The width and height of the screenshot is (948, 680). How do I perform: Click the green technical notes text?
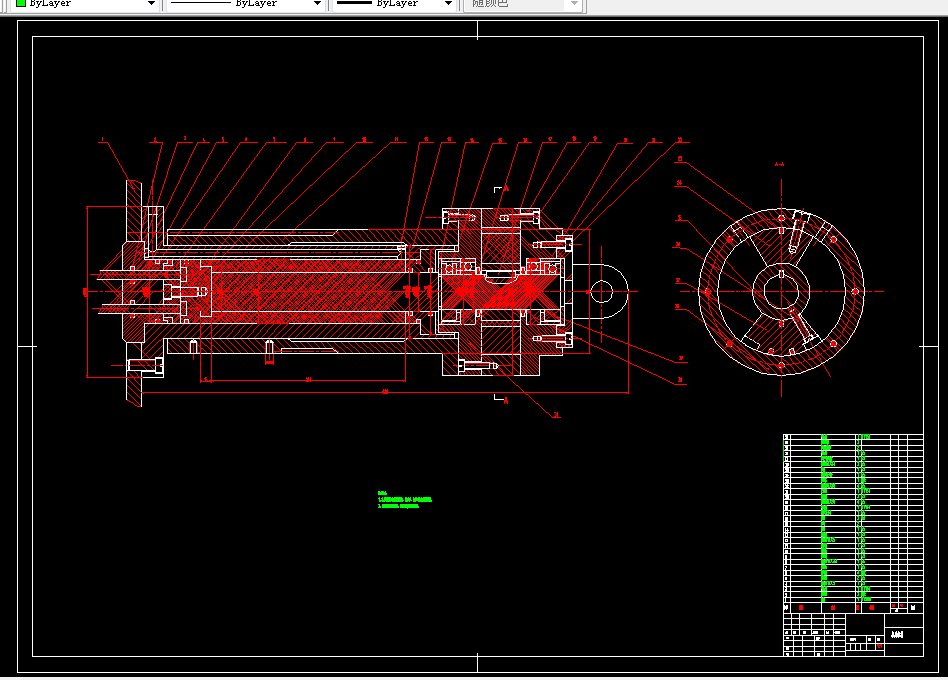pyautogui.click(x=404, y=500)
